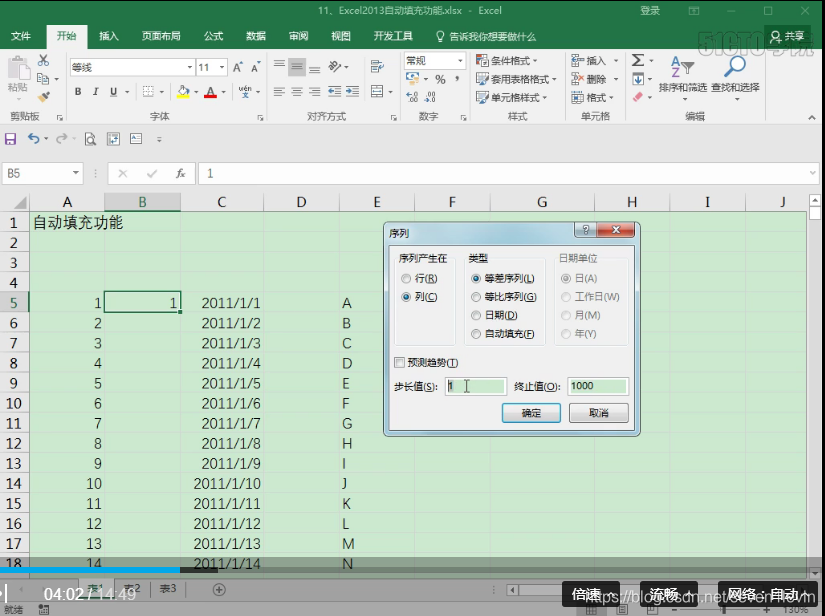Open the font size dropdown

[x=222, y=67]
